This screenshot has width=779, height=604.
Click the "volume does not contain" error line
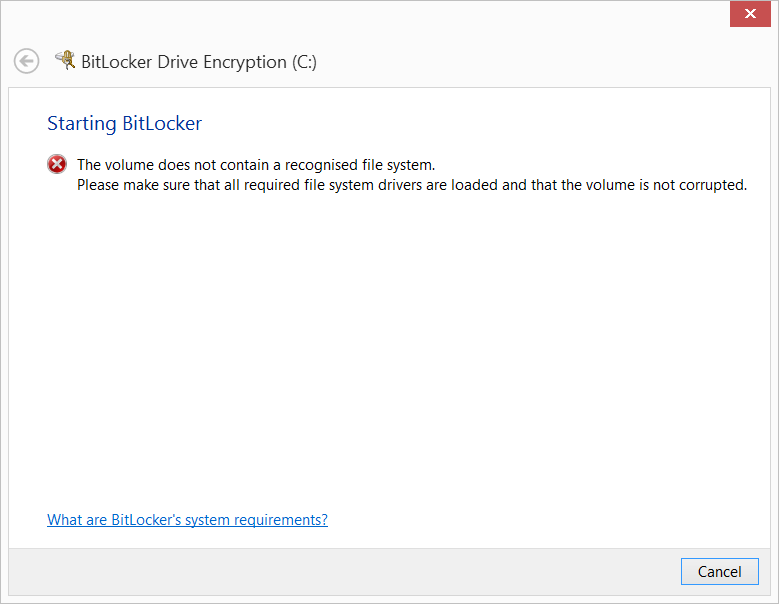click(256, 165)
